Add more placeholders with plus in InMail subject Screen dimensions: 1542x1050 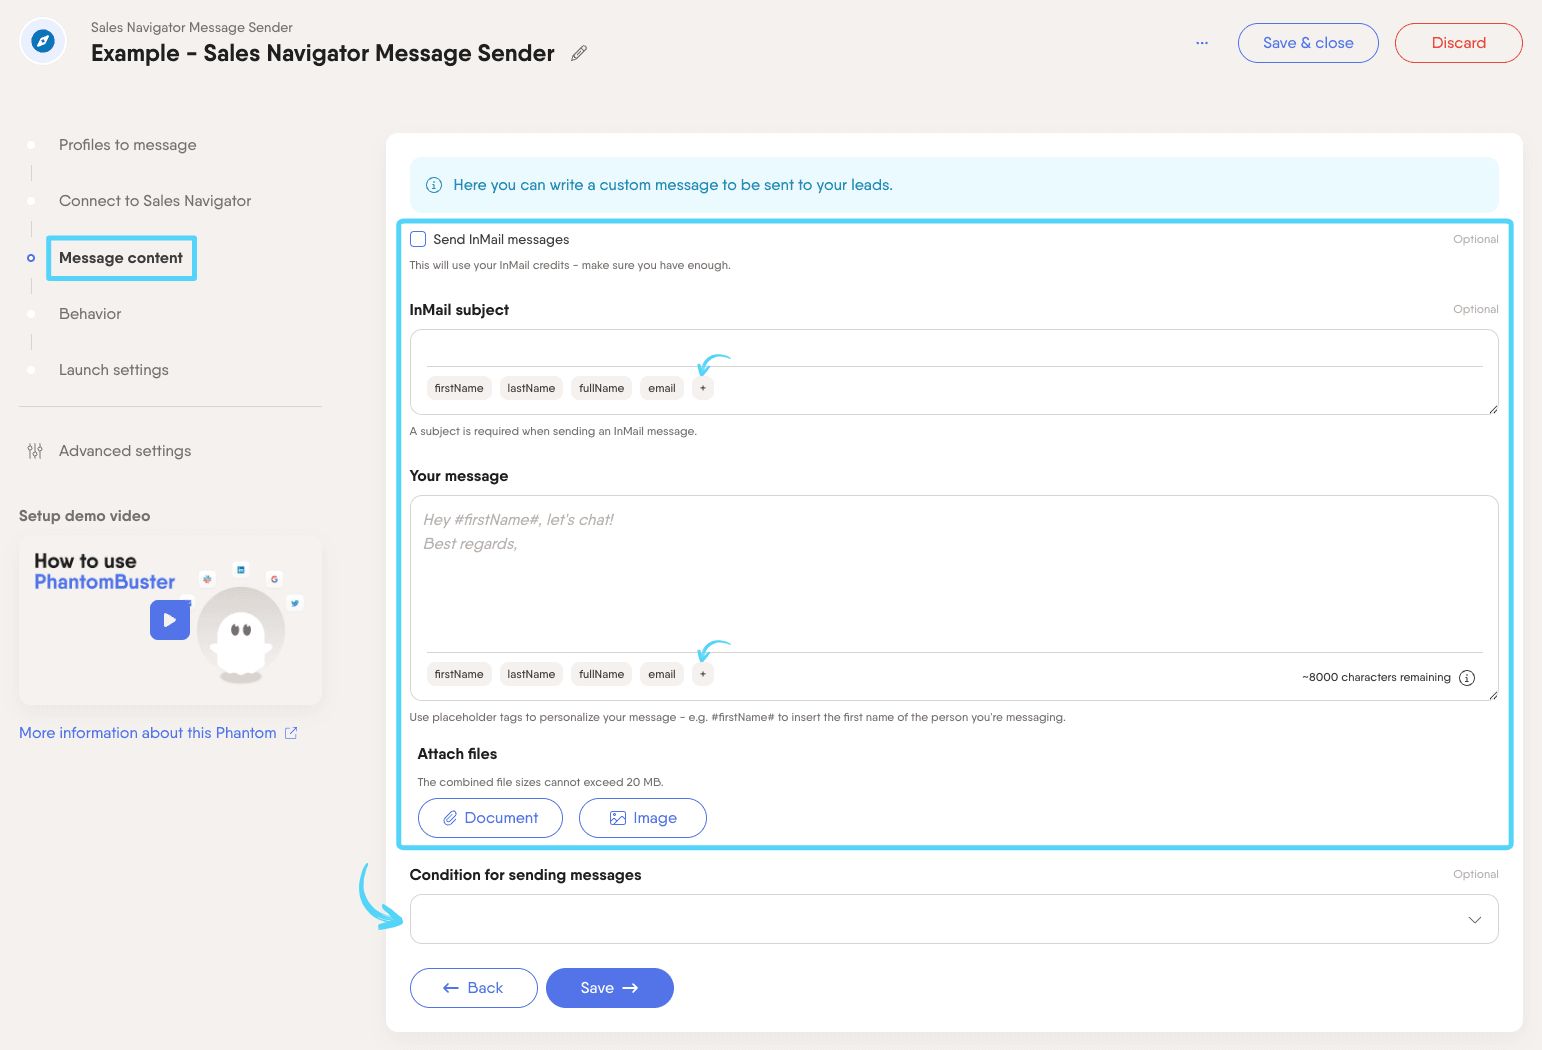click(x=703, y=388)
